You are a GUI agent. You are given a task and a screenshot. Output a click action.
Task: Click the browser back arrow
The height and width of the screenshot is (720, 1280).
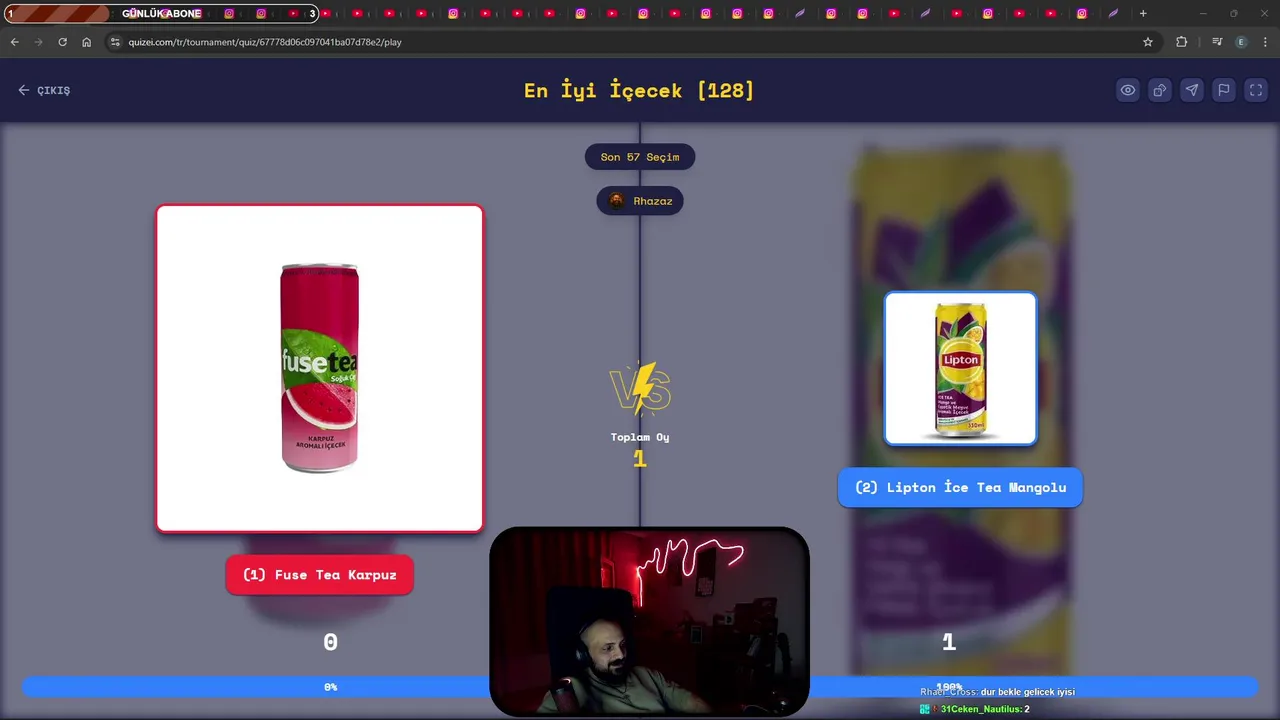(x=14, y=42)
